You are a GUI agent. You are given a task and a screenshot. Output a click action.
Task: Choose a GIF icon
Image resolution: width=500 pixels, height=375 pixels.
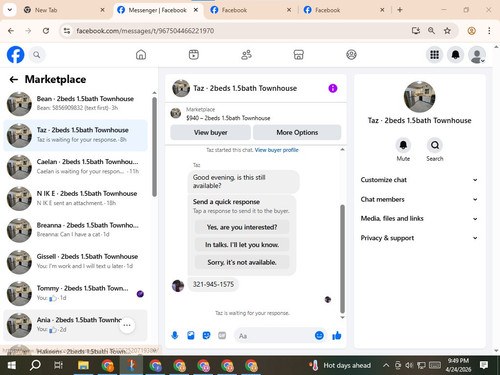click(x=222, y=335)
